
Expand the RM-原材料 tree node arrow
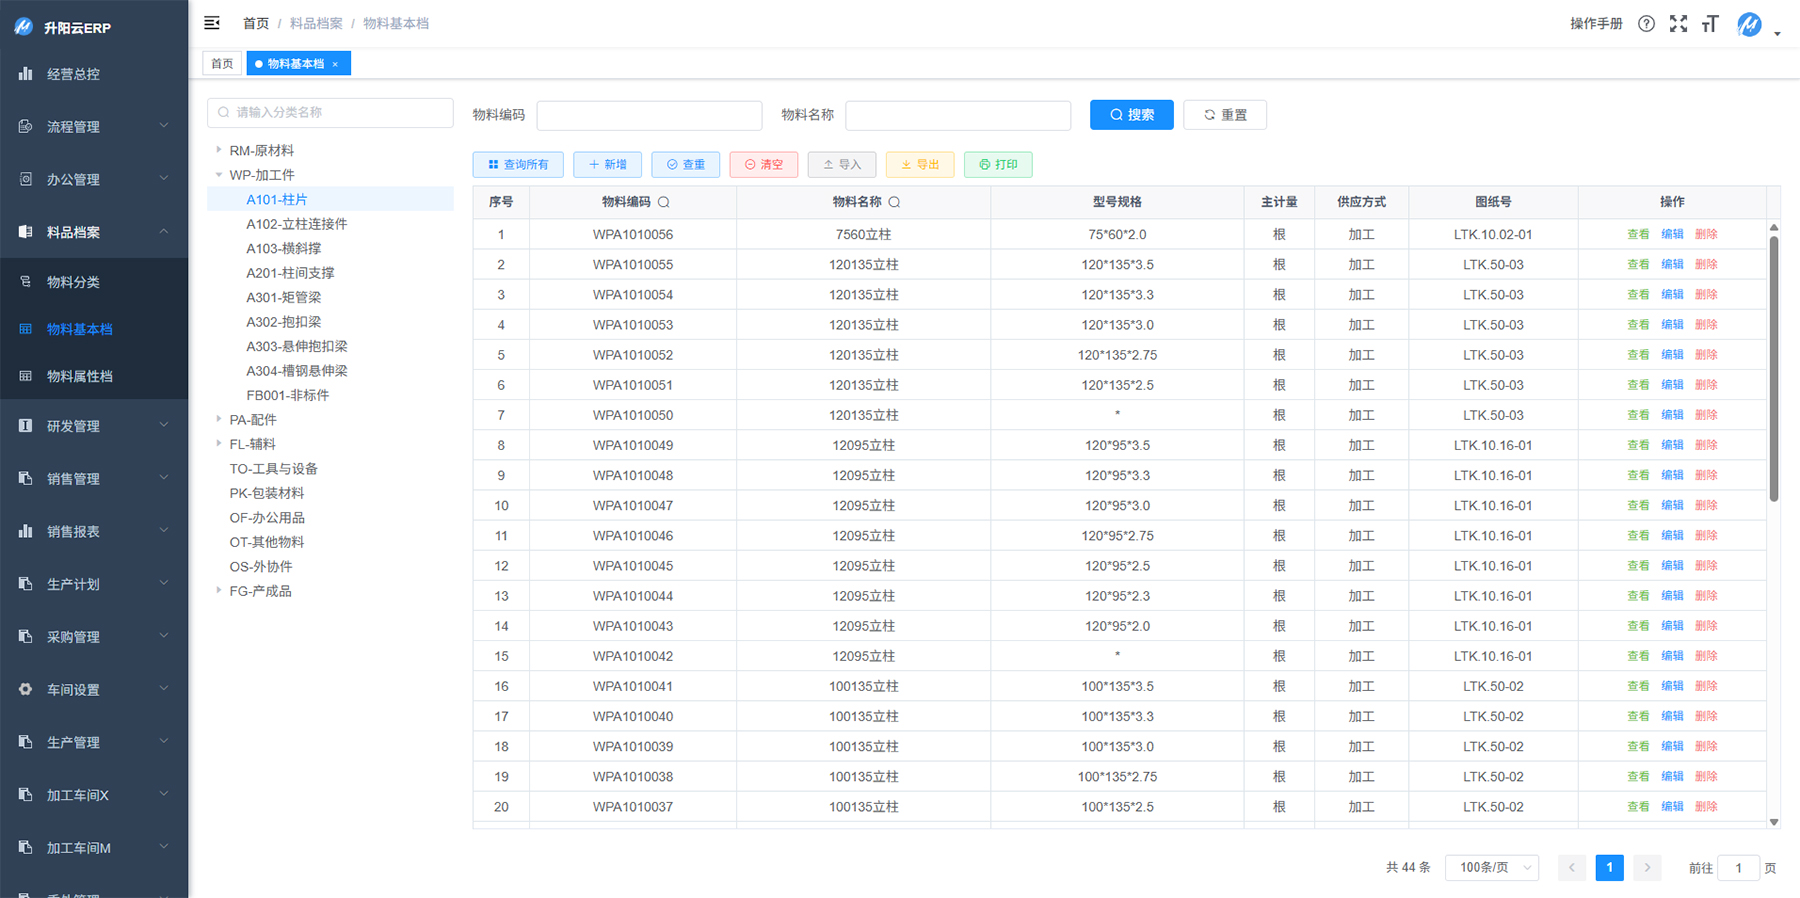tap(219, 150)
